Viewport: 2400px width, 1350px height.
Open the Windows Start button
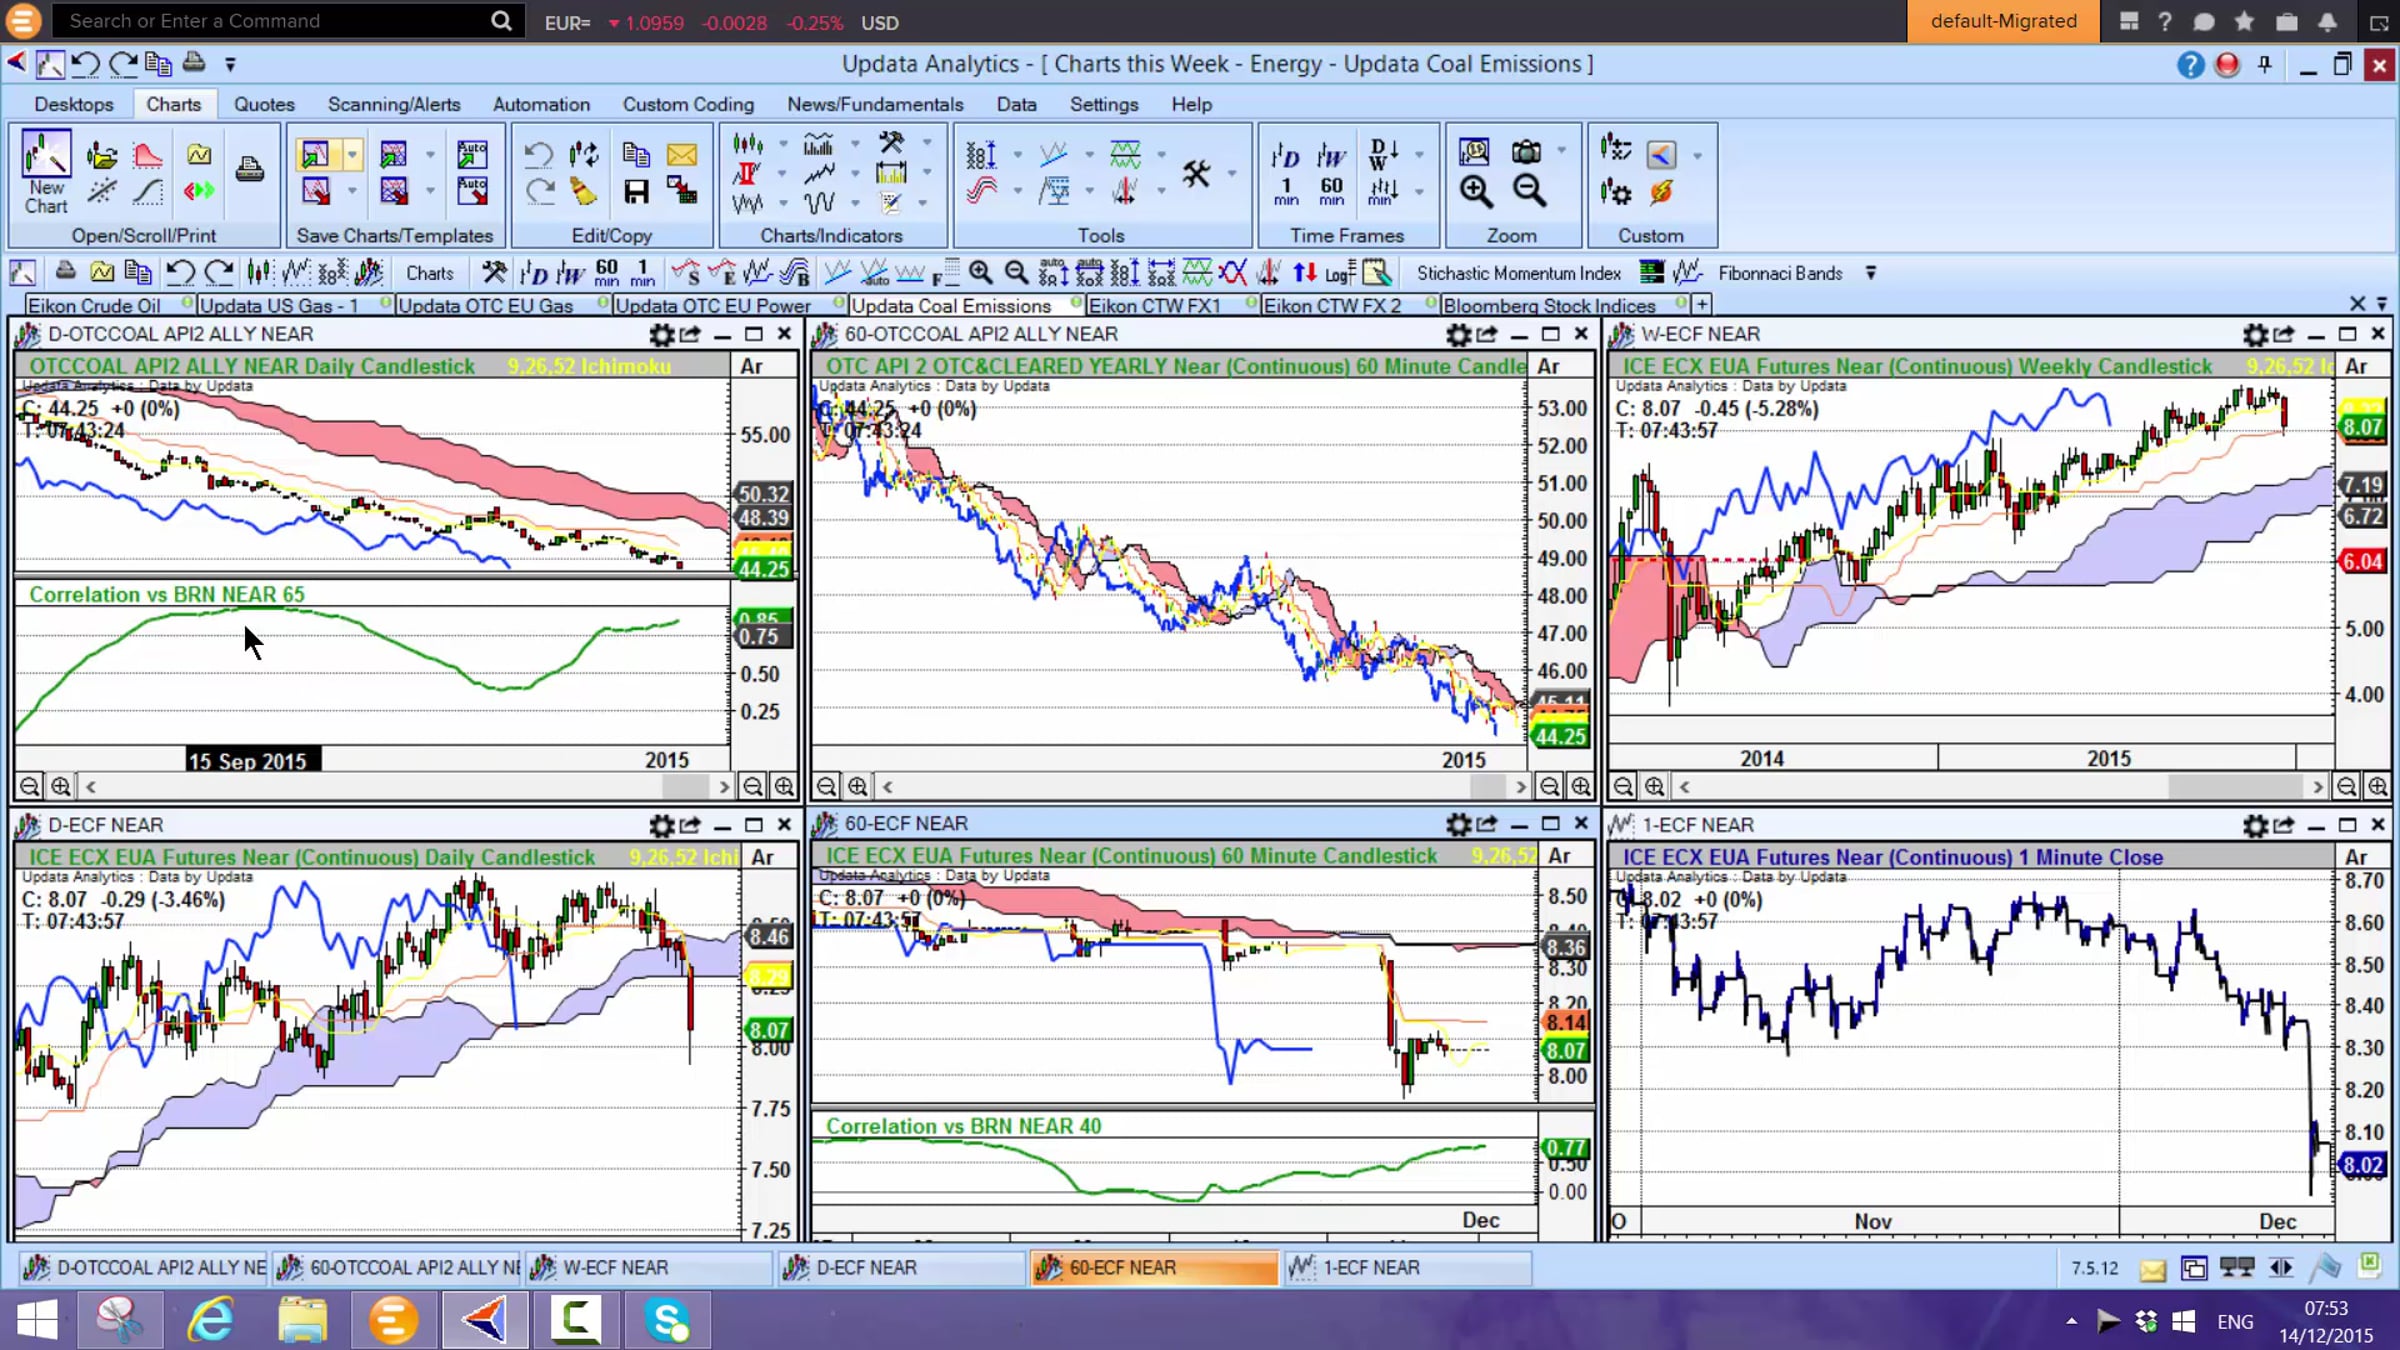37,1320
